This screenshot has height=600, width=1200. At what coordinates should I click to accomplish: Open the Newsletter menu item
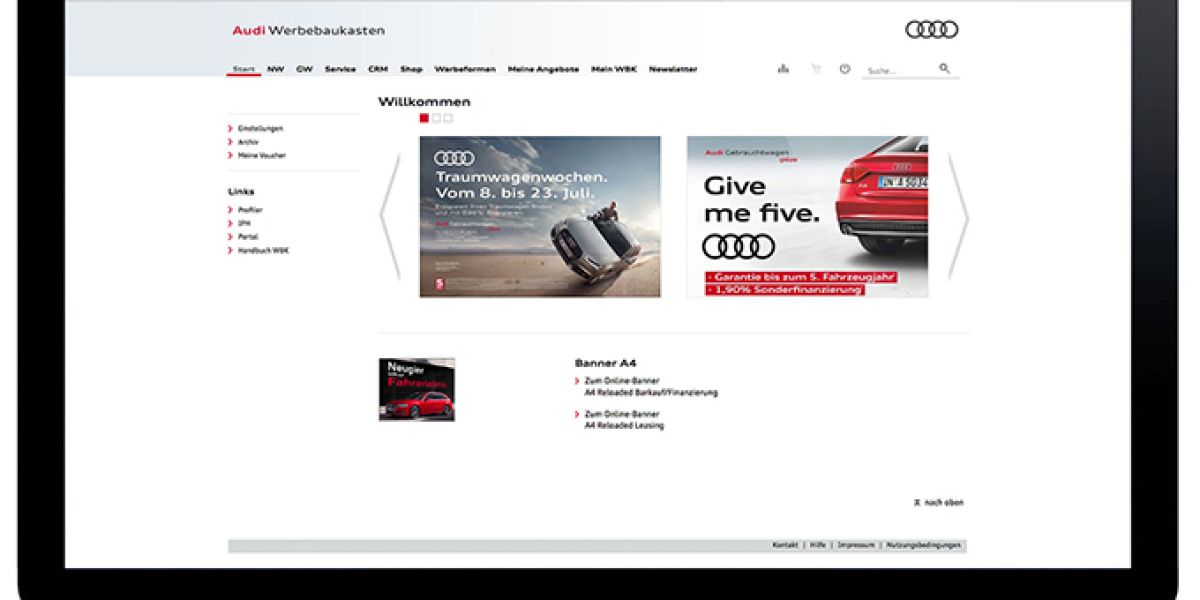673,70
